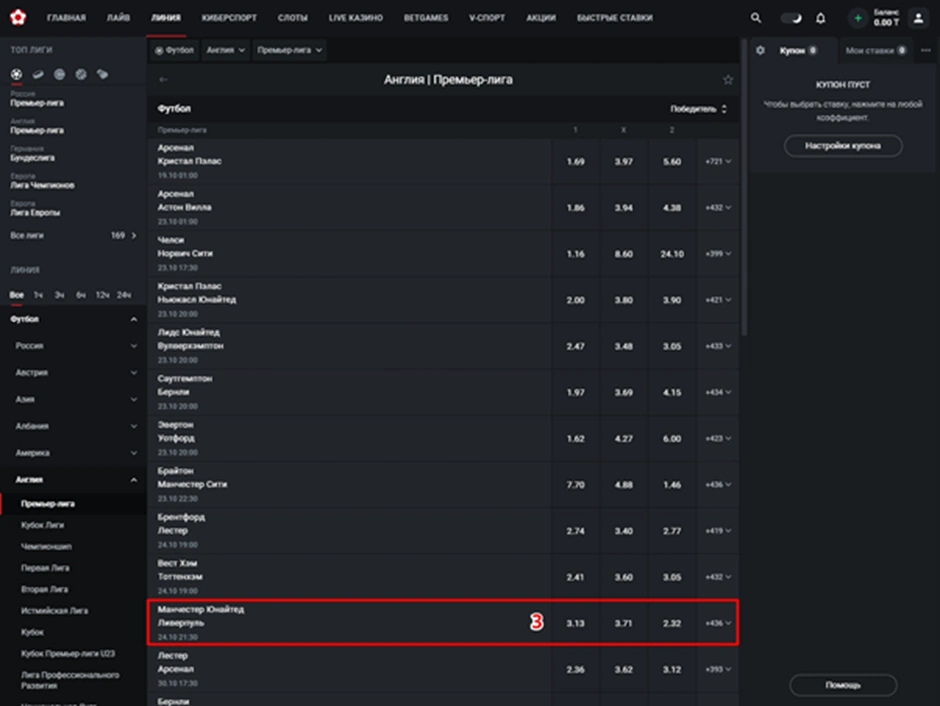This screenshot has height=706, width=940.
Task: Open Истмийская Лига in the sidebar
Action: coord(55,611)
